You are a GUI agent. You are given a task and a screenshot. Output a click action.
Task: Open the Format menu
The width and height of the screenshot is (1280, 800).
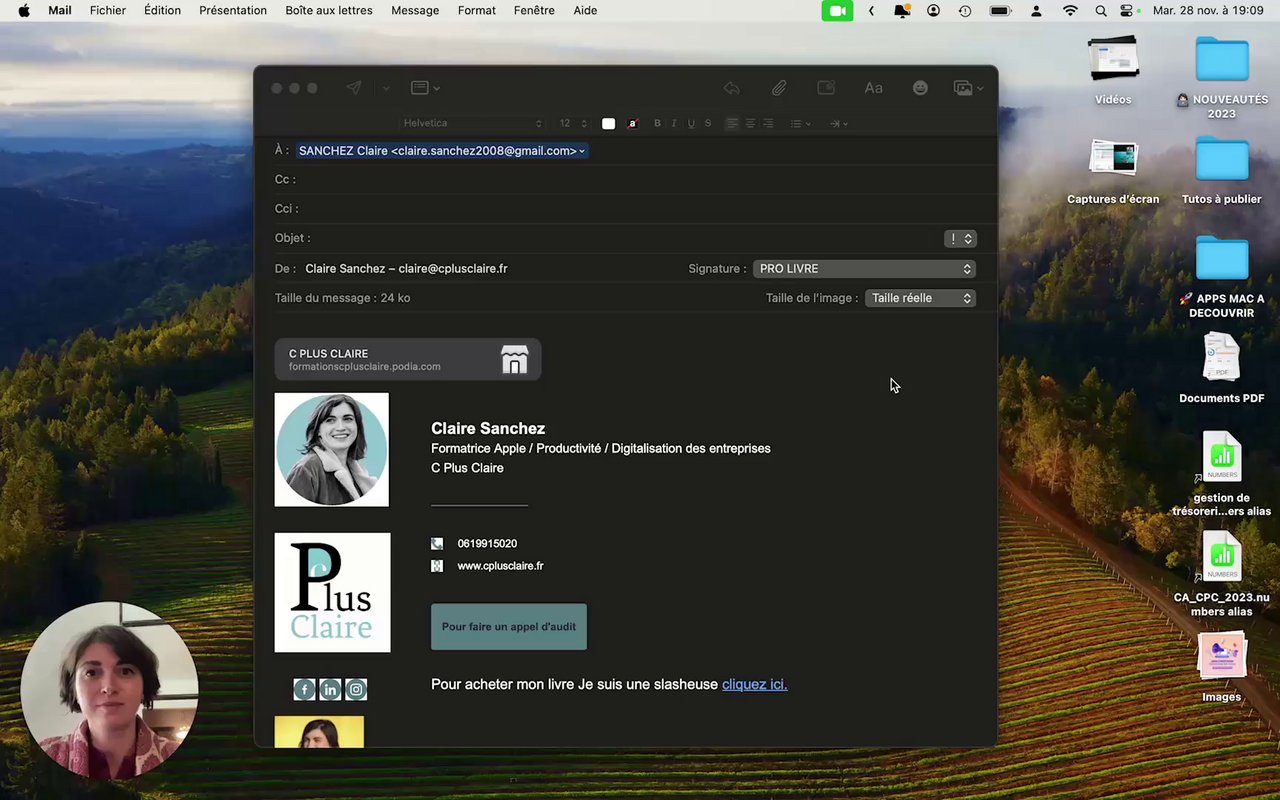click(477, 11)
